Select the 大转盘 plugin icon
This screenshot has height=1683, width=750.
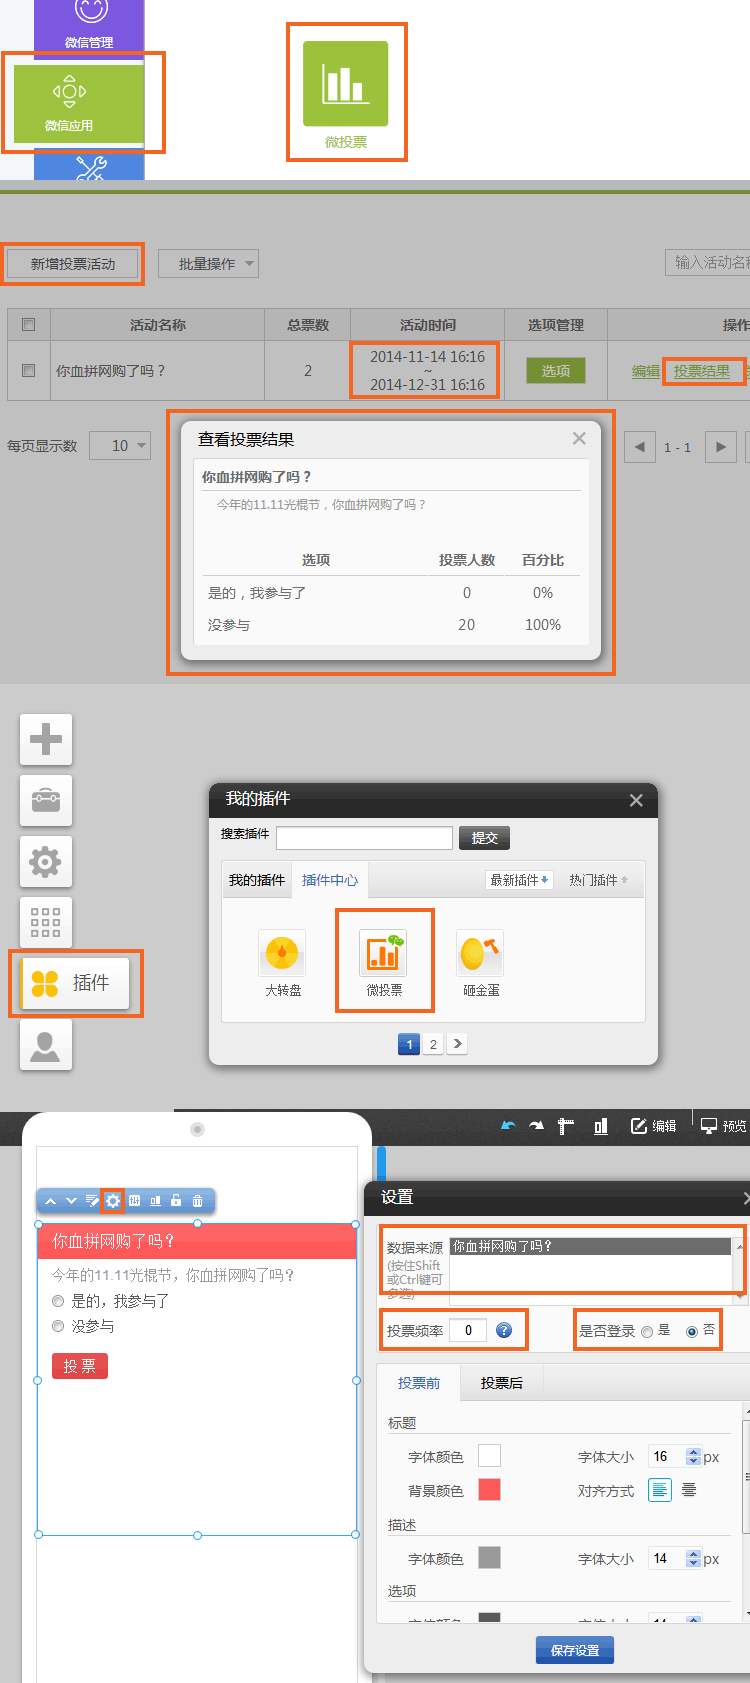click(x=282, y=955)
